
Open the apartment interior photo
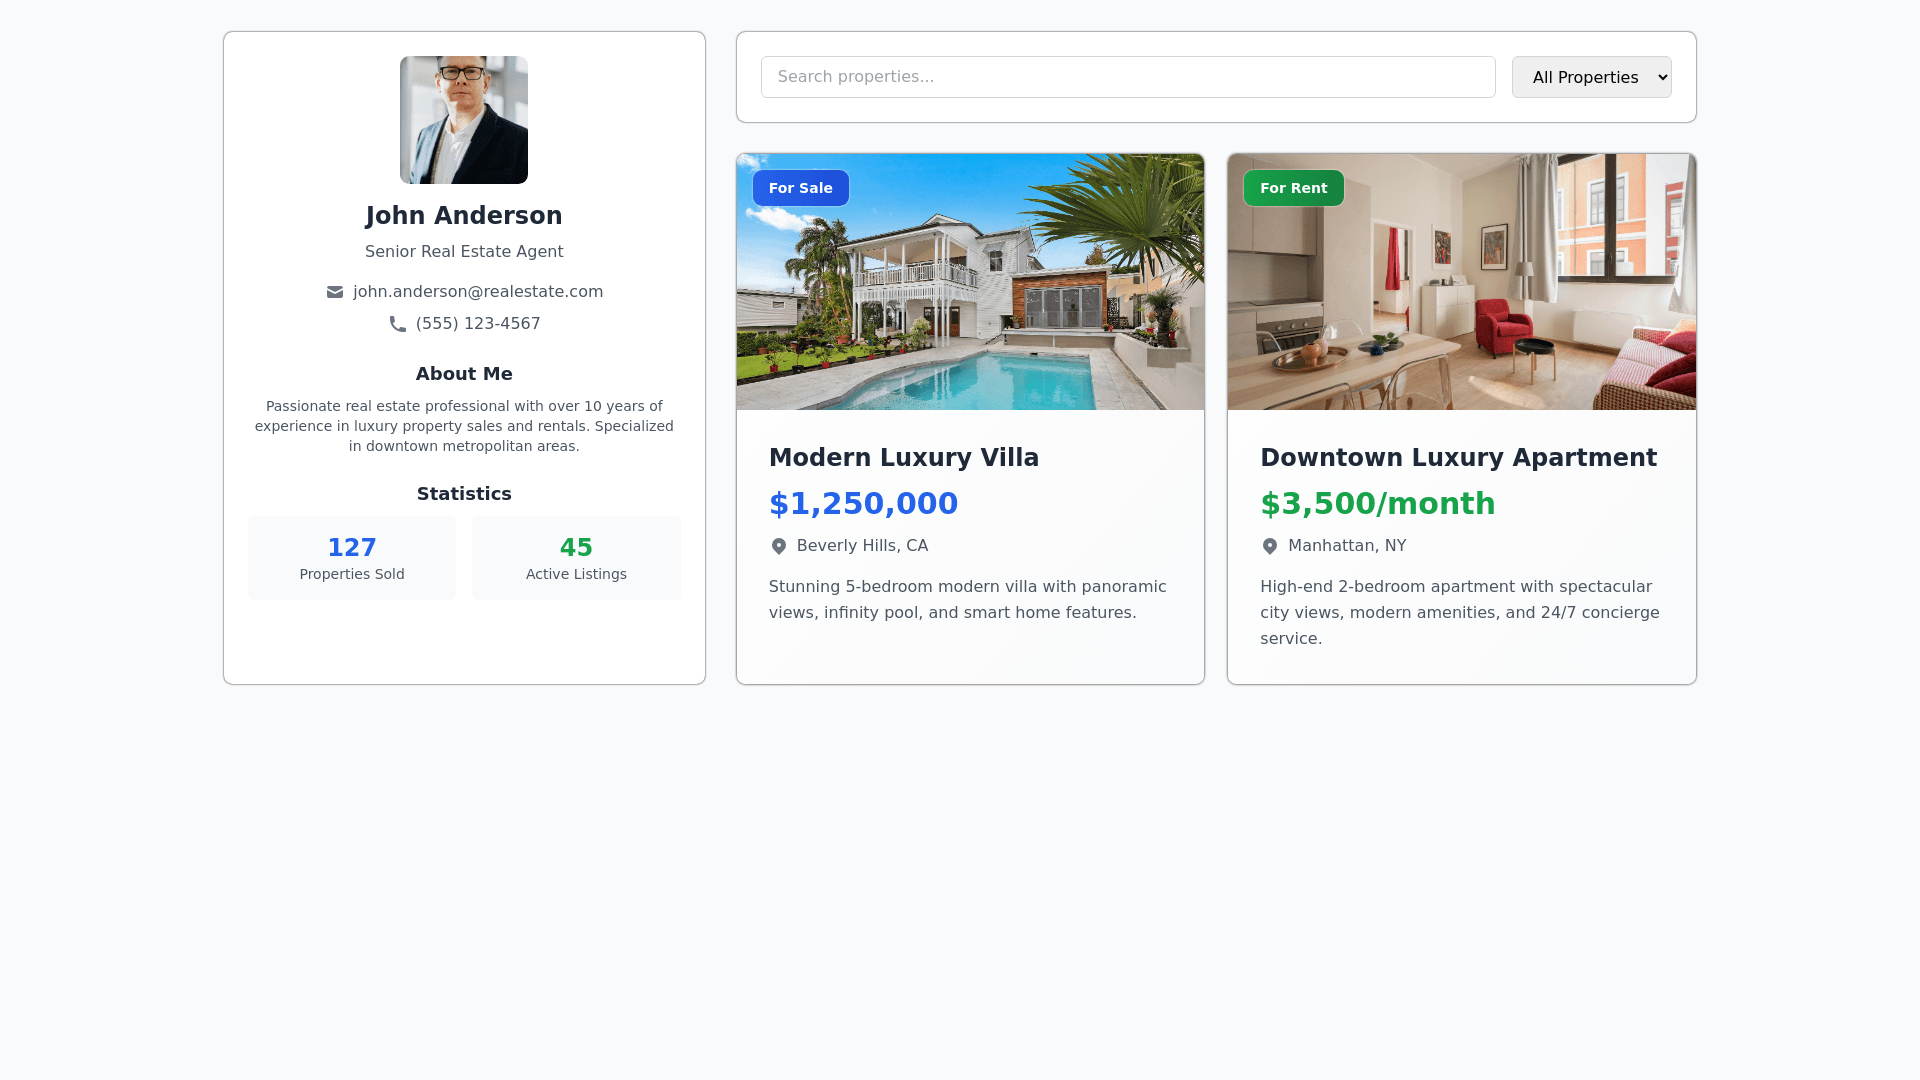tap(1462, 282)
